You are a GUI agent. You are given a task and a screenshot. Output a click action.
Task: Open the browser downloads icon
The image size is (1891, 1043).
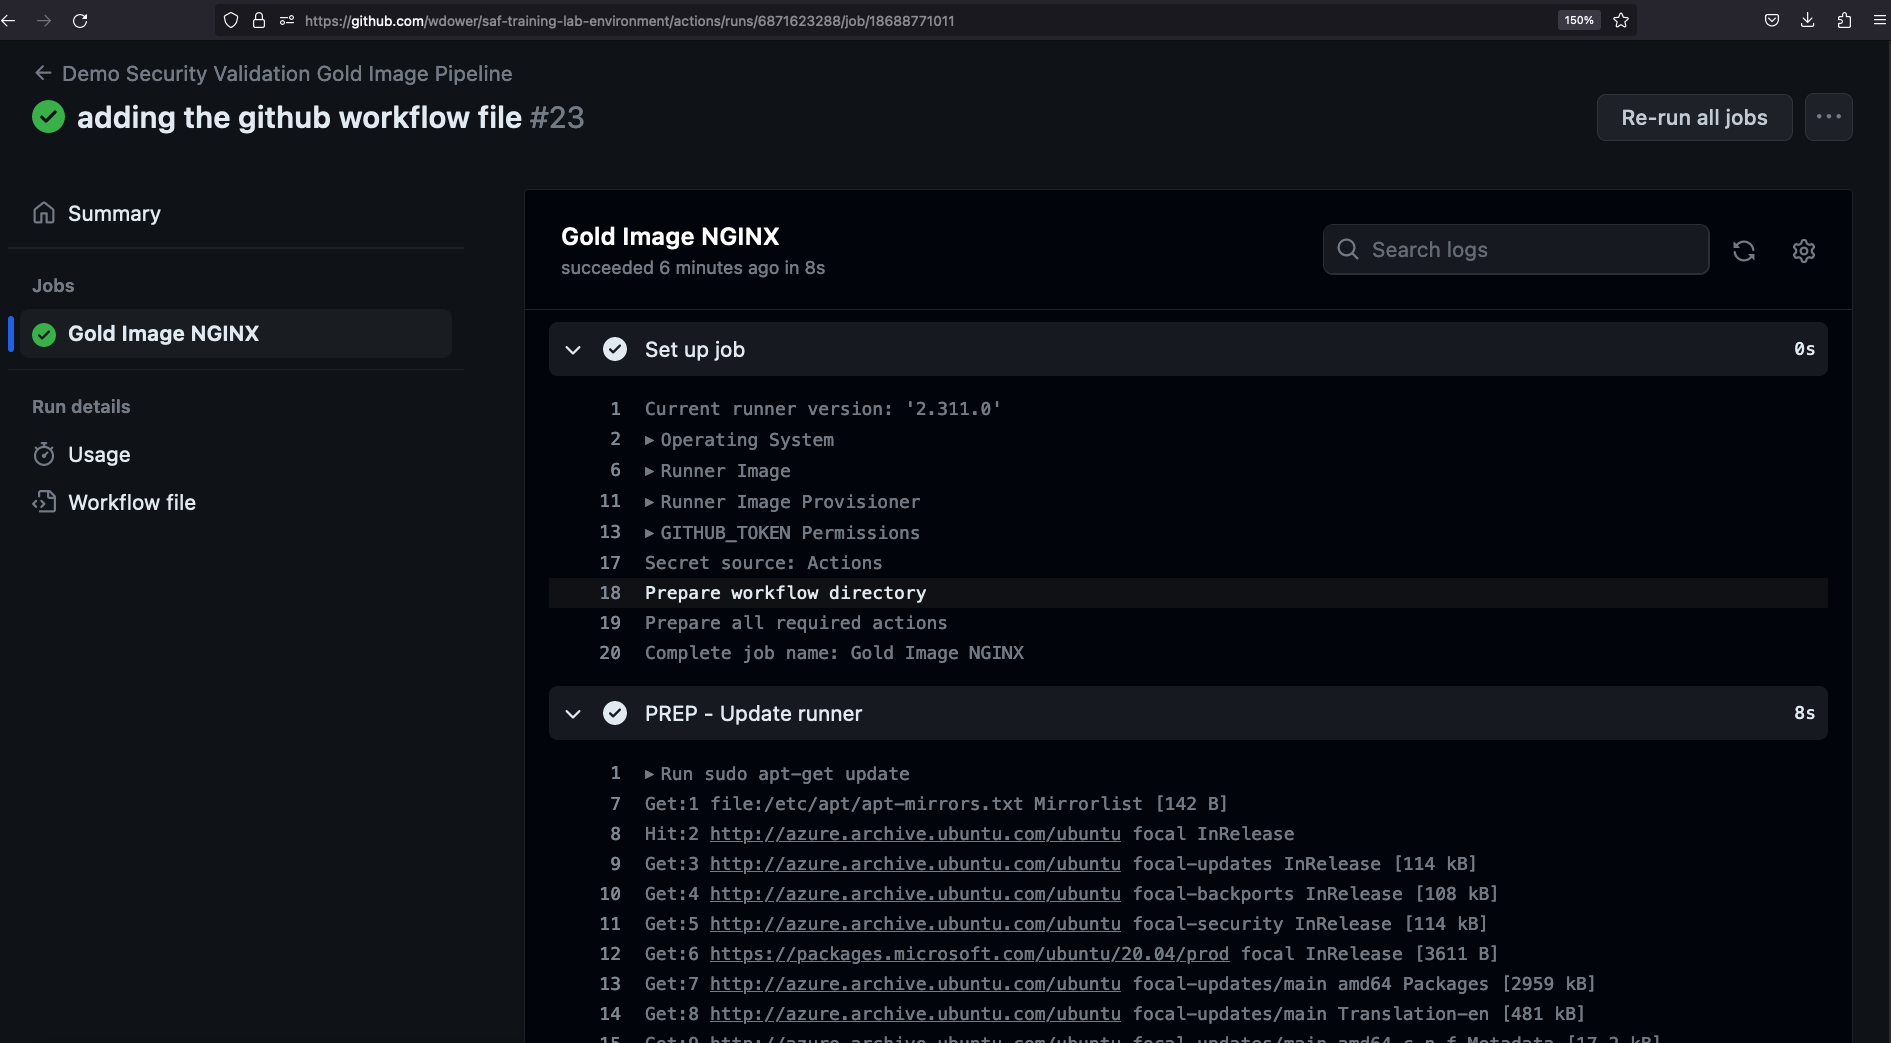pyautogui.click(x=1807, y=20)
